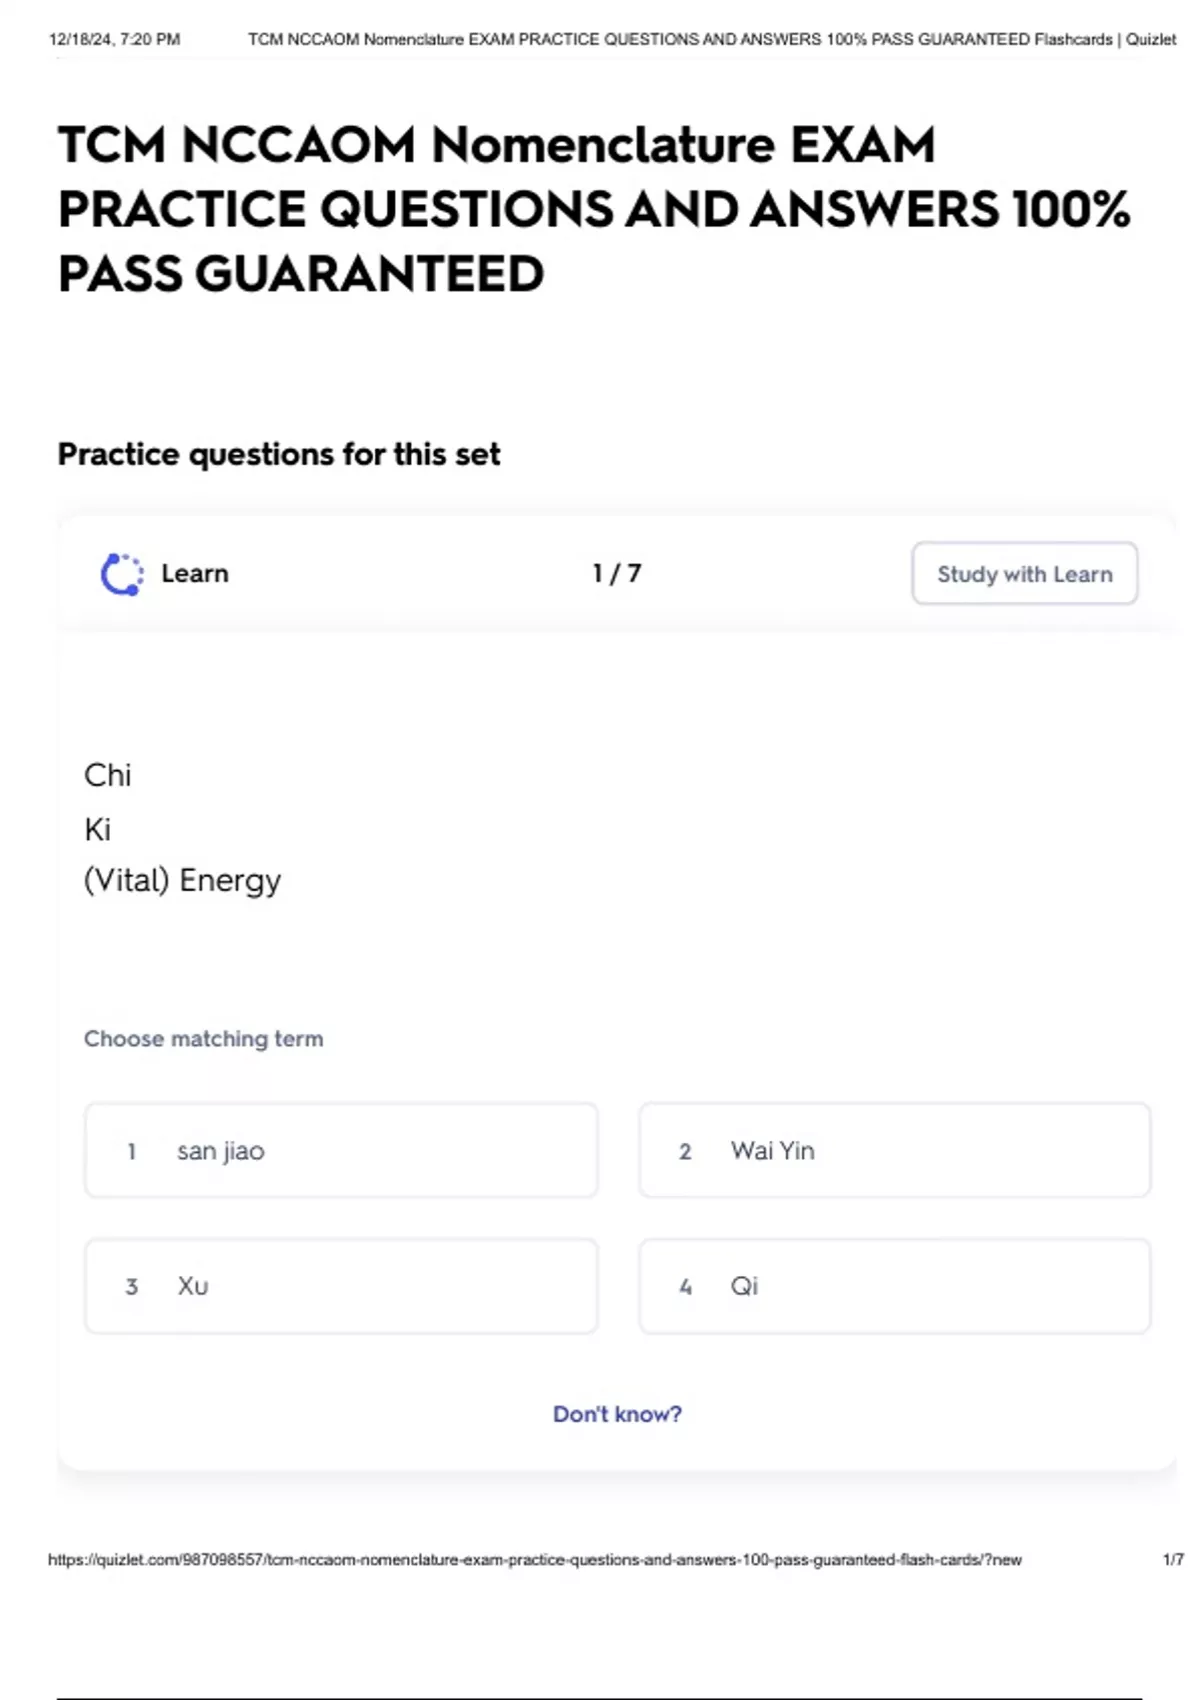Choose the "Wai Yin" answer option
The height and width of the screenshot is (1700, 1200).
coord(894,1150)
